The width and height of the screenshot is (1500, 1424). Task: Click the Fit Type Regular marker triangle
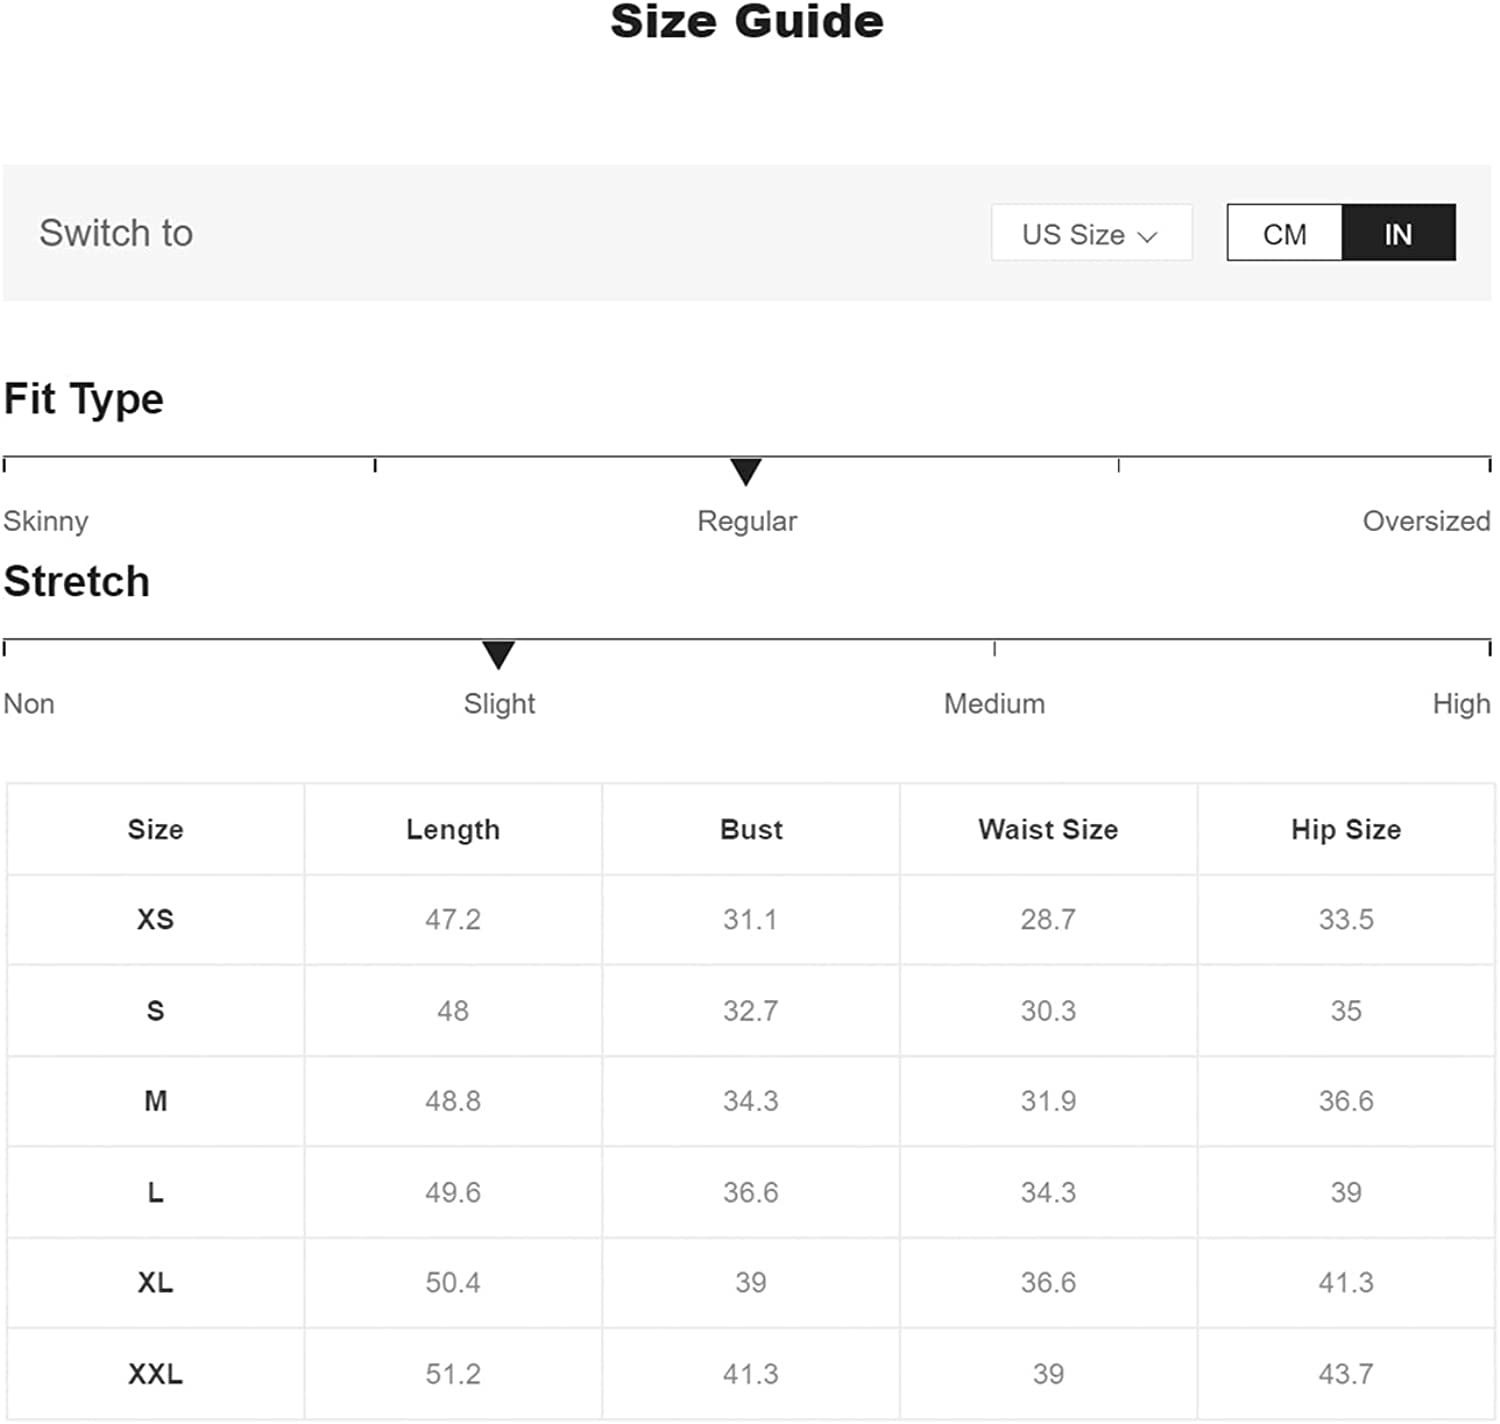click(746, 471)
